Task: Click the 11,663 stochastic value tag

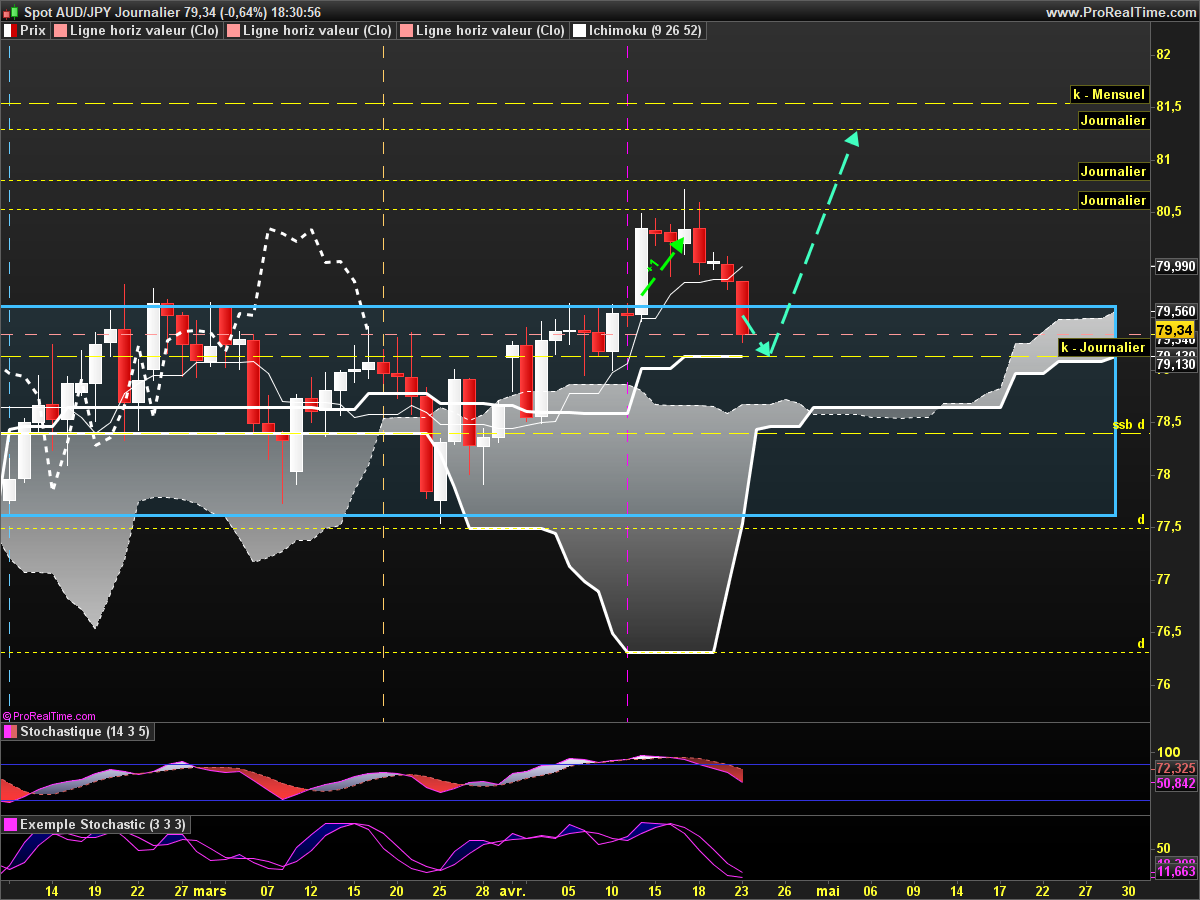Action: click(1175, 872)
